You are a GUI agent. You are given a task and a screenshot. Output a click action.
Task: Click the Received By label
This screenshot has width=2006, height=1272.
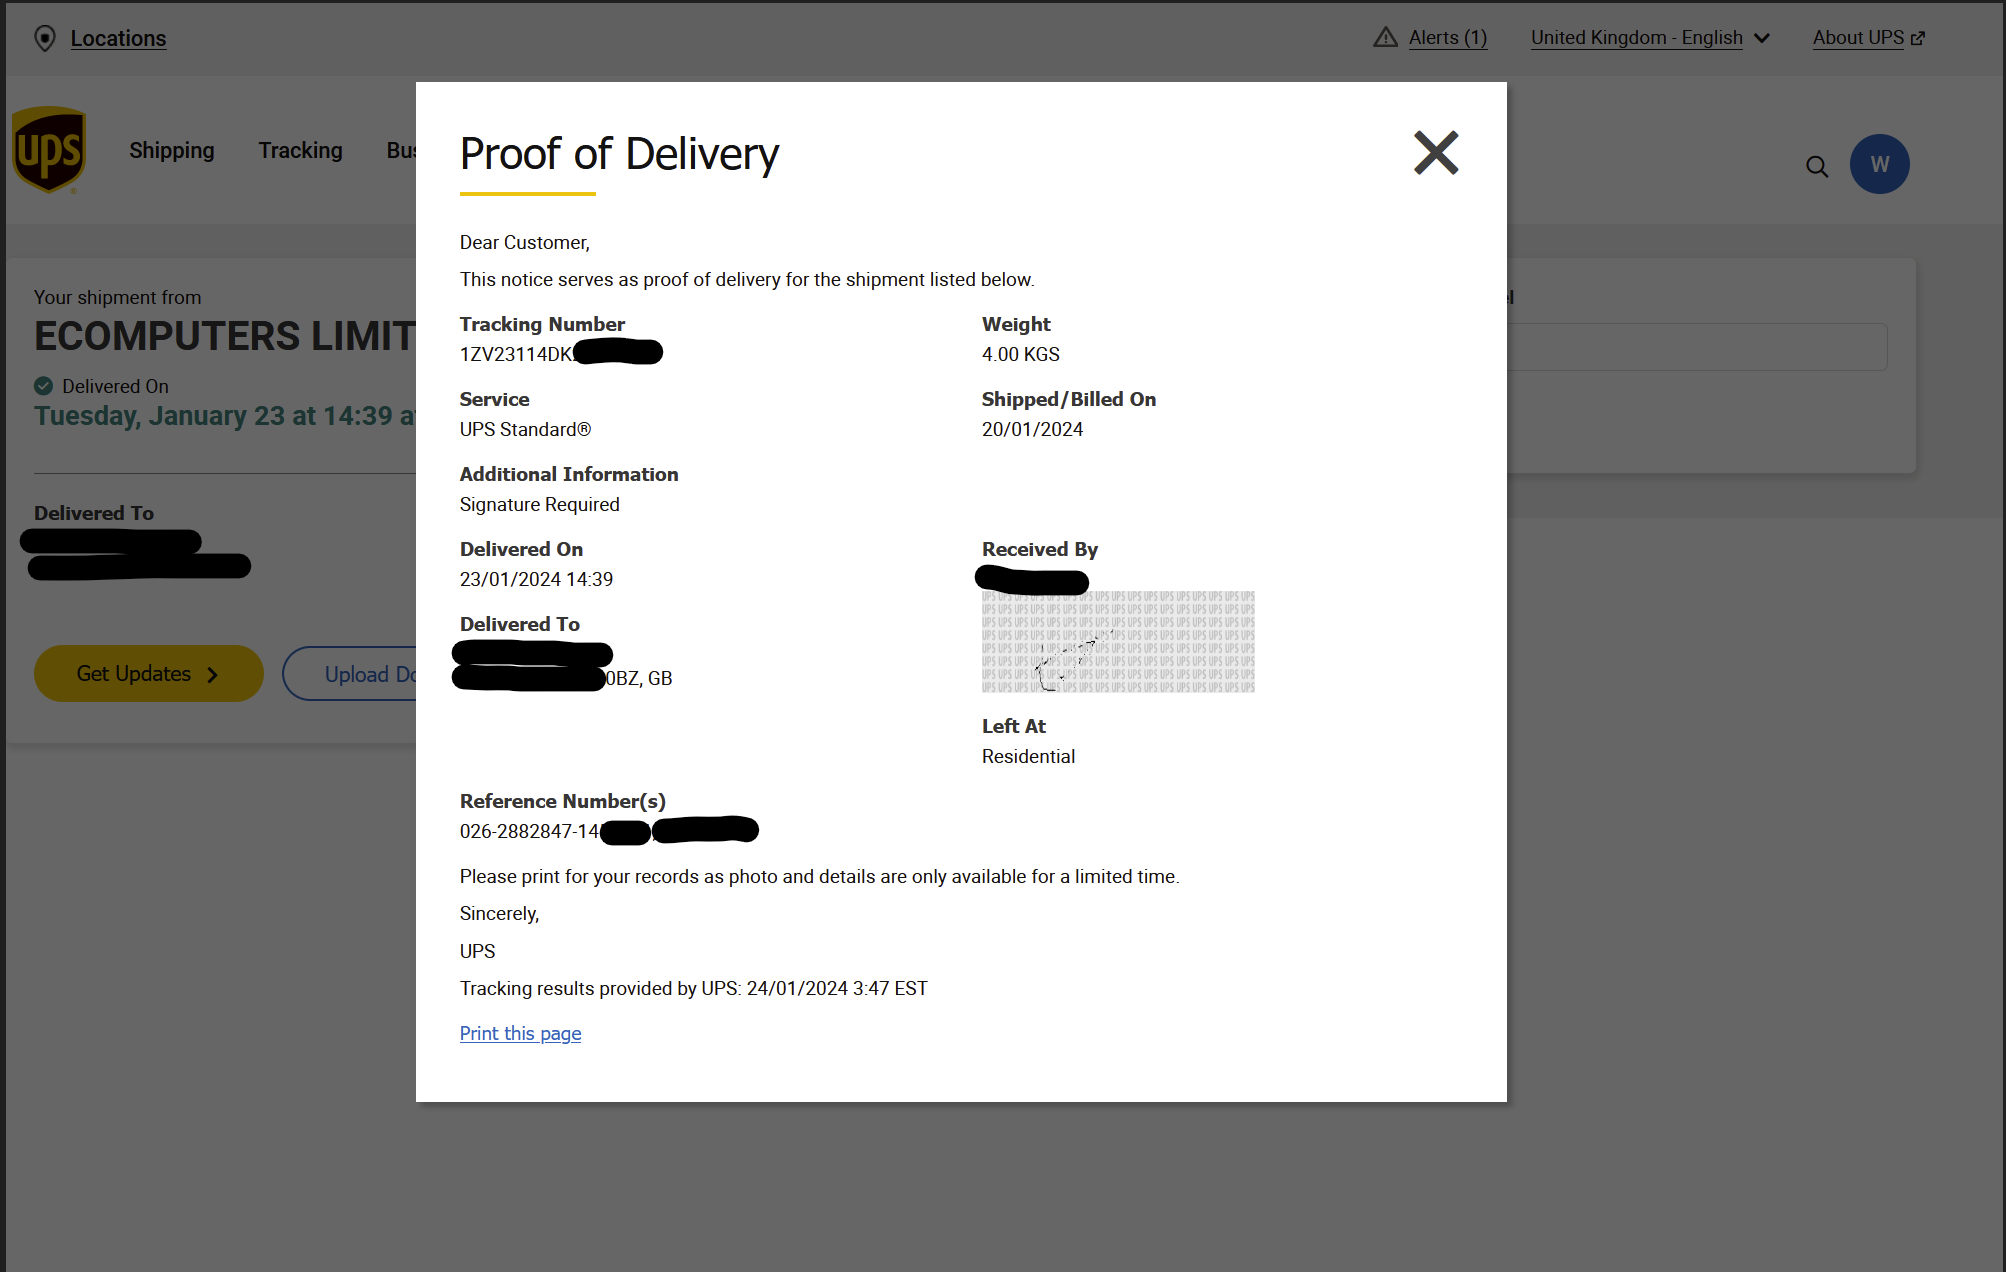click(x=1039, y=549)
